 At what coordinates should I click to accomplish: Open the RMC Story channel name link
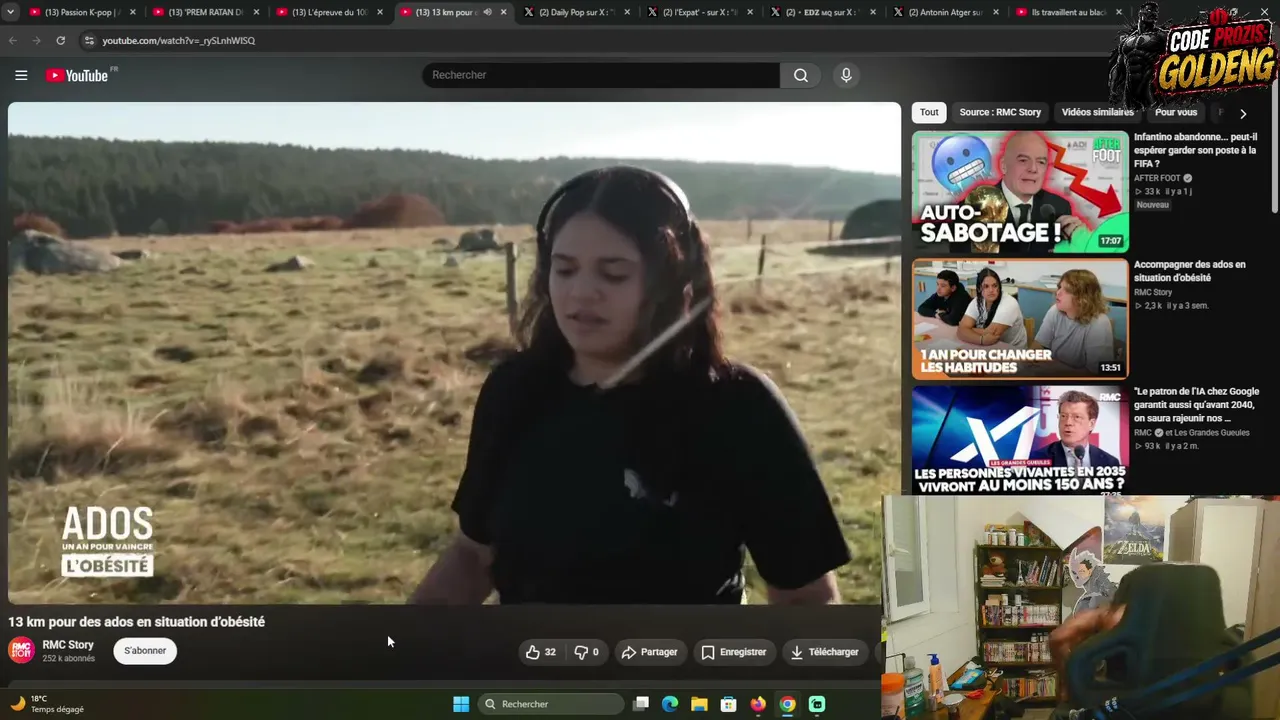(68, 645)
